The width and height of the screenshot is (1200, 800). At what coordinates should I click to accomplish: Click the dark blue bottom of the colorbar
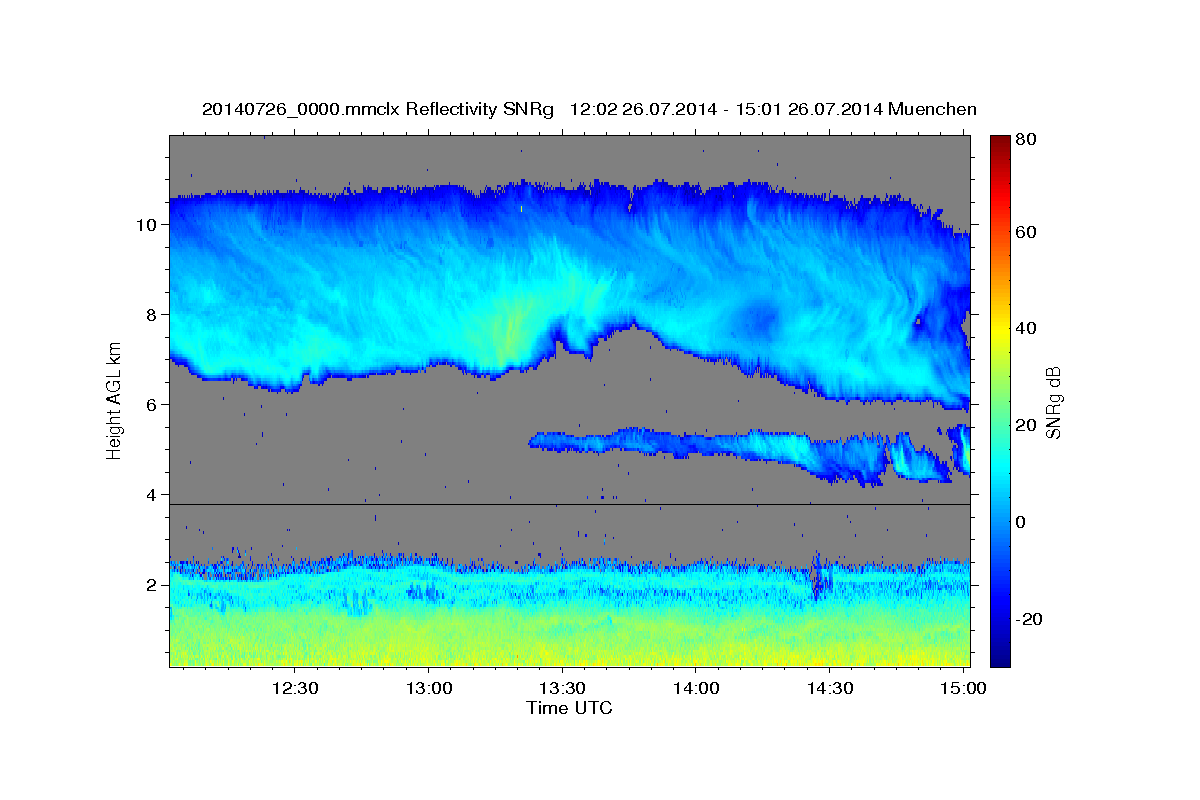999,655
